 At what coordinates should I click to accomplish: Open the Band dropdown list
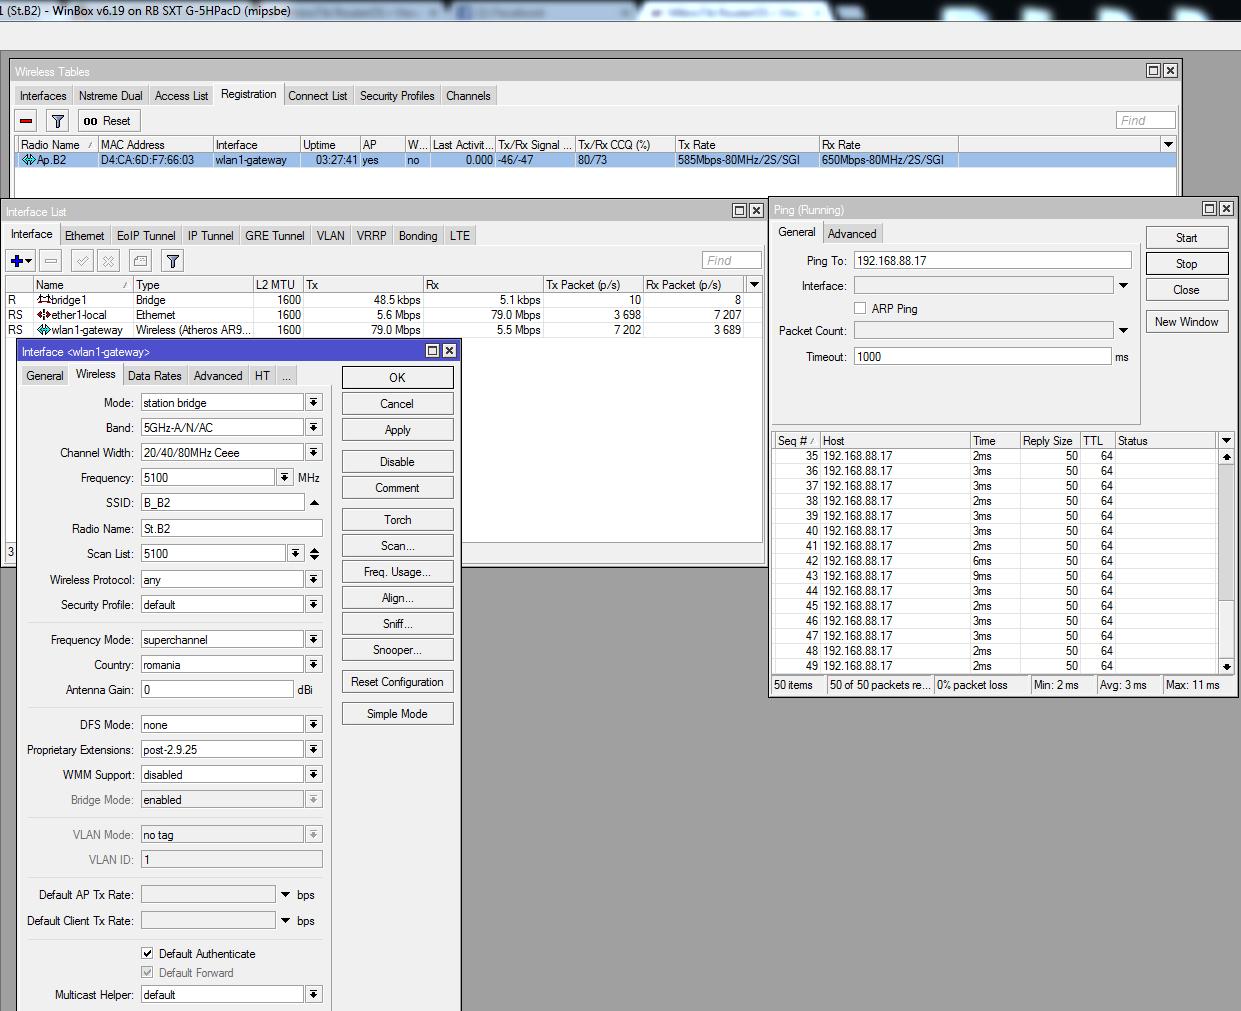(314, 428)
